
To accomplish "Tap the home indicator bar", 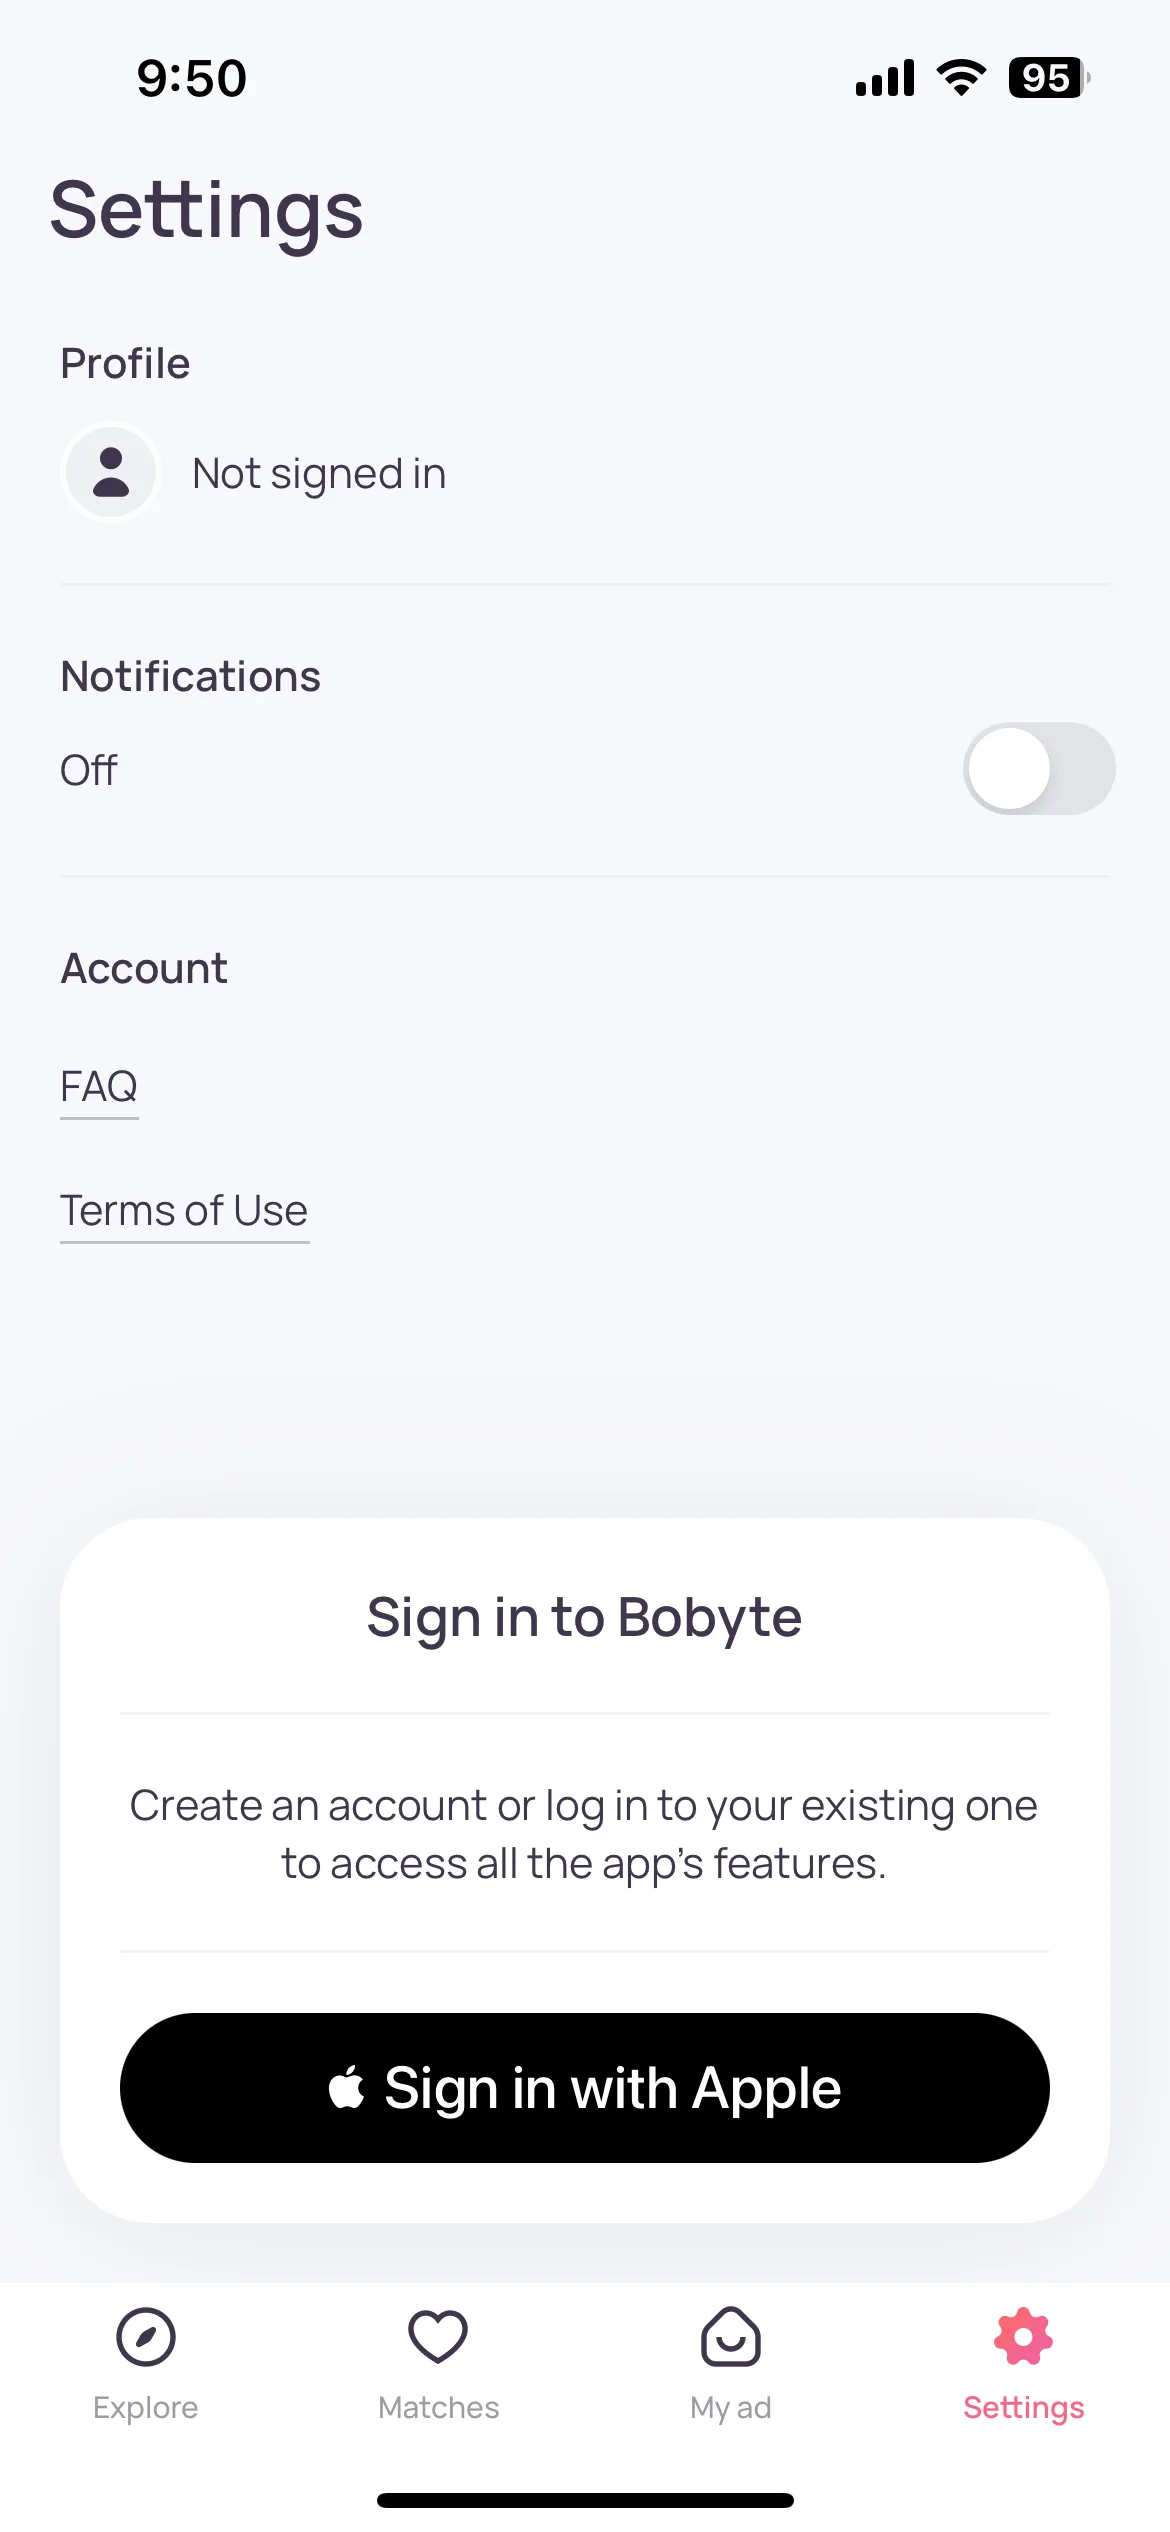I will 585,2500.
